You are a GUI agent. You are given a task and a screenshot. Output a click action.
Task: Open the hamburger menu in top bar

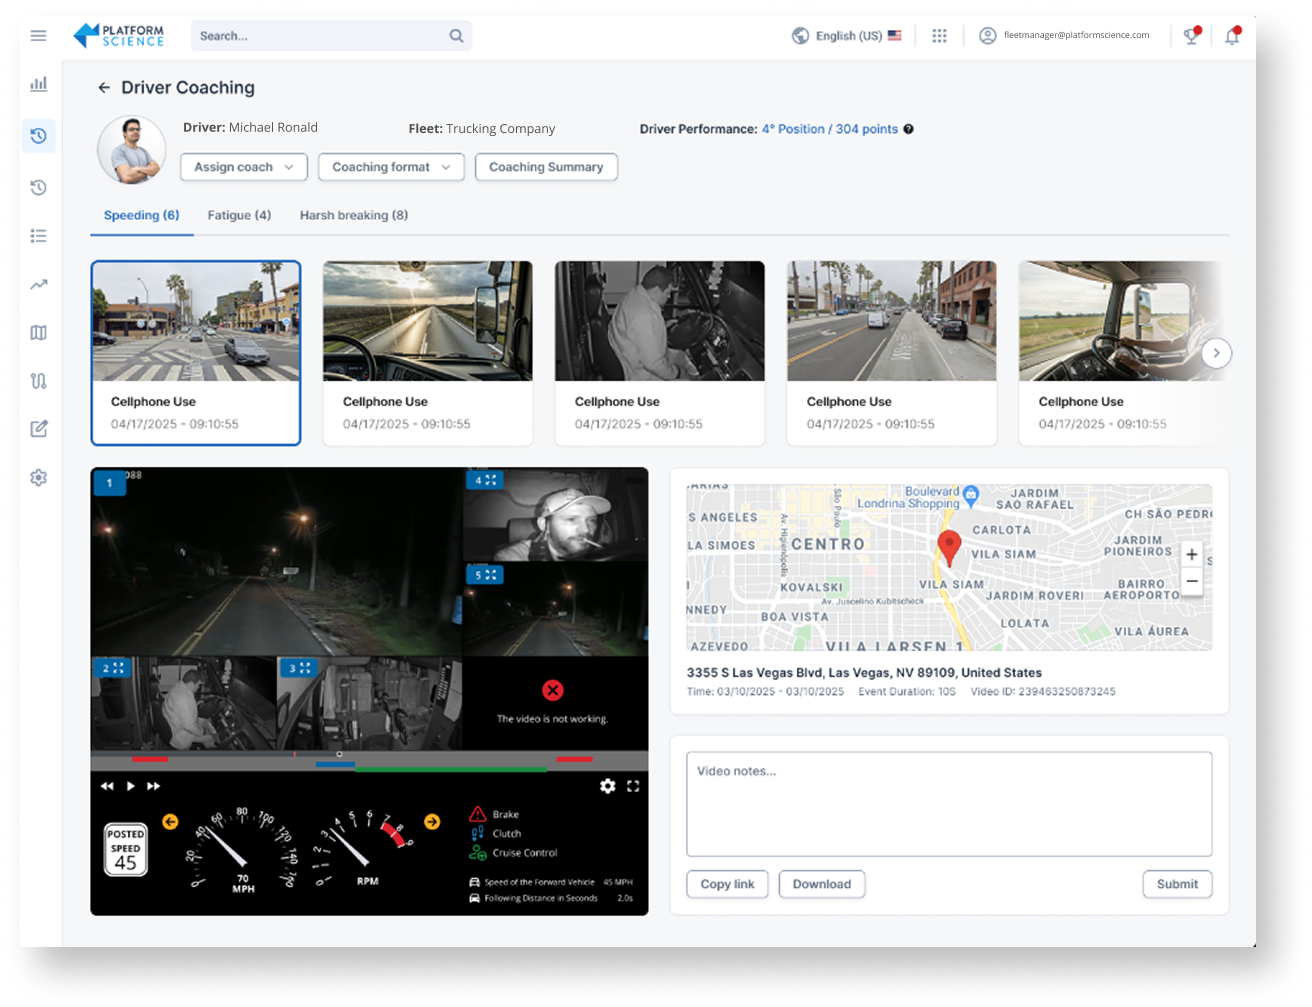38,36
